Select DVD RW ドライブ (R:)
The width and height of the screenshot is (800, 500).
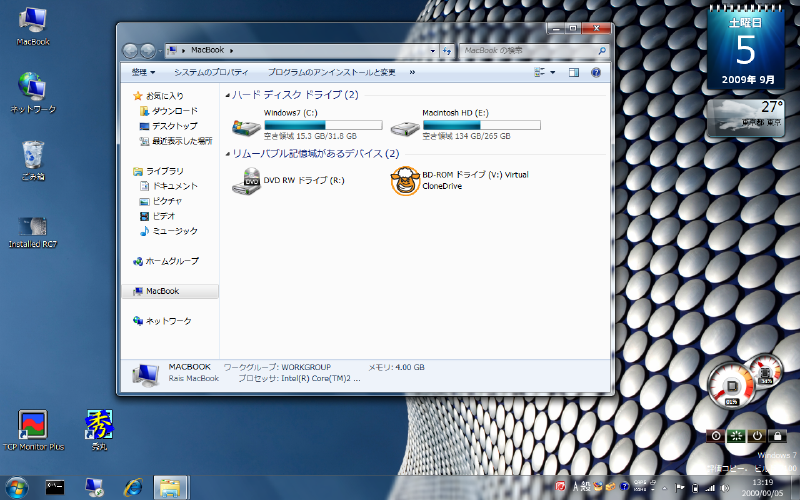pos(289,181)
